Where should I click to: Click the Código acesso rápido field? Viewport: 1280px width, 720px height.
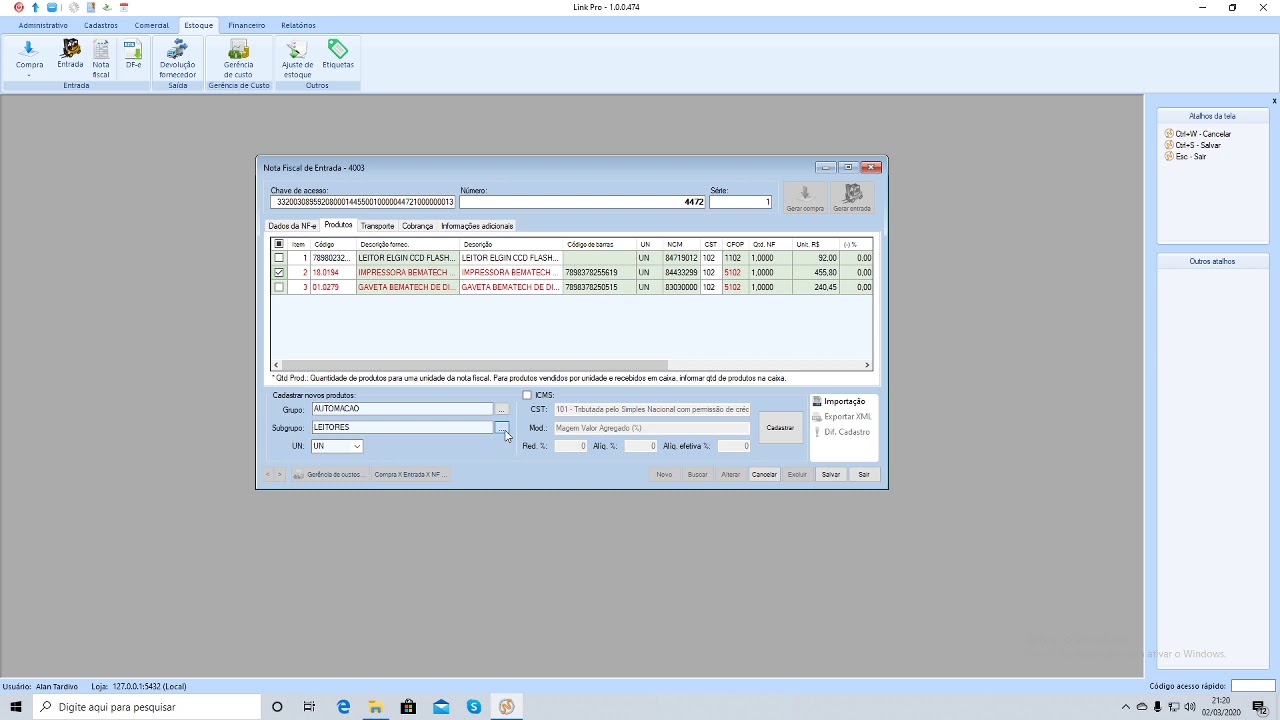click(1253, 686)
